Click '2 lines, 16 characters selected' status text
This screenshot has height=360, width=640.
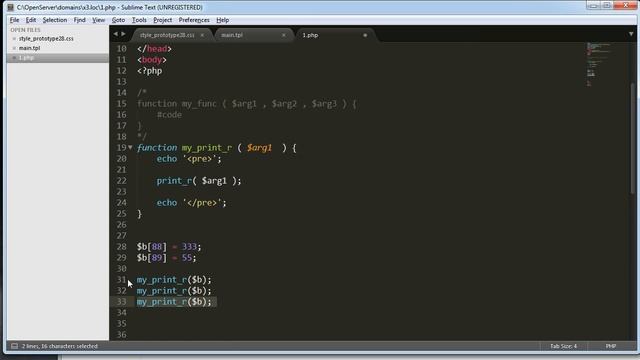coord(60,346)
